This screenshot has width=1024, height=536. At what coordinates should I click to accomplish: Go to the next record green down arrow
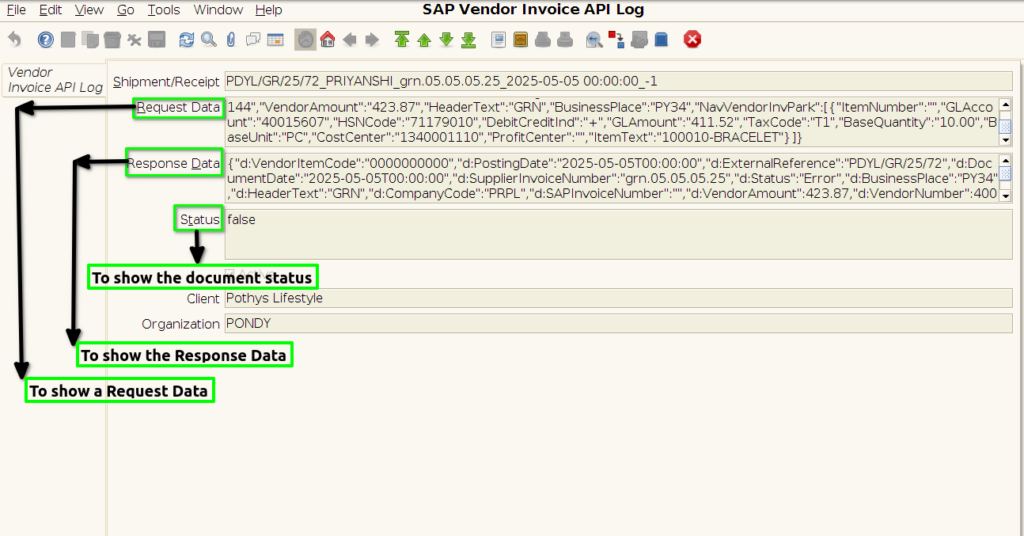click(x=447, y=40)
